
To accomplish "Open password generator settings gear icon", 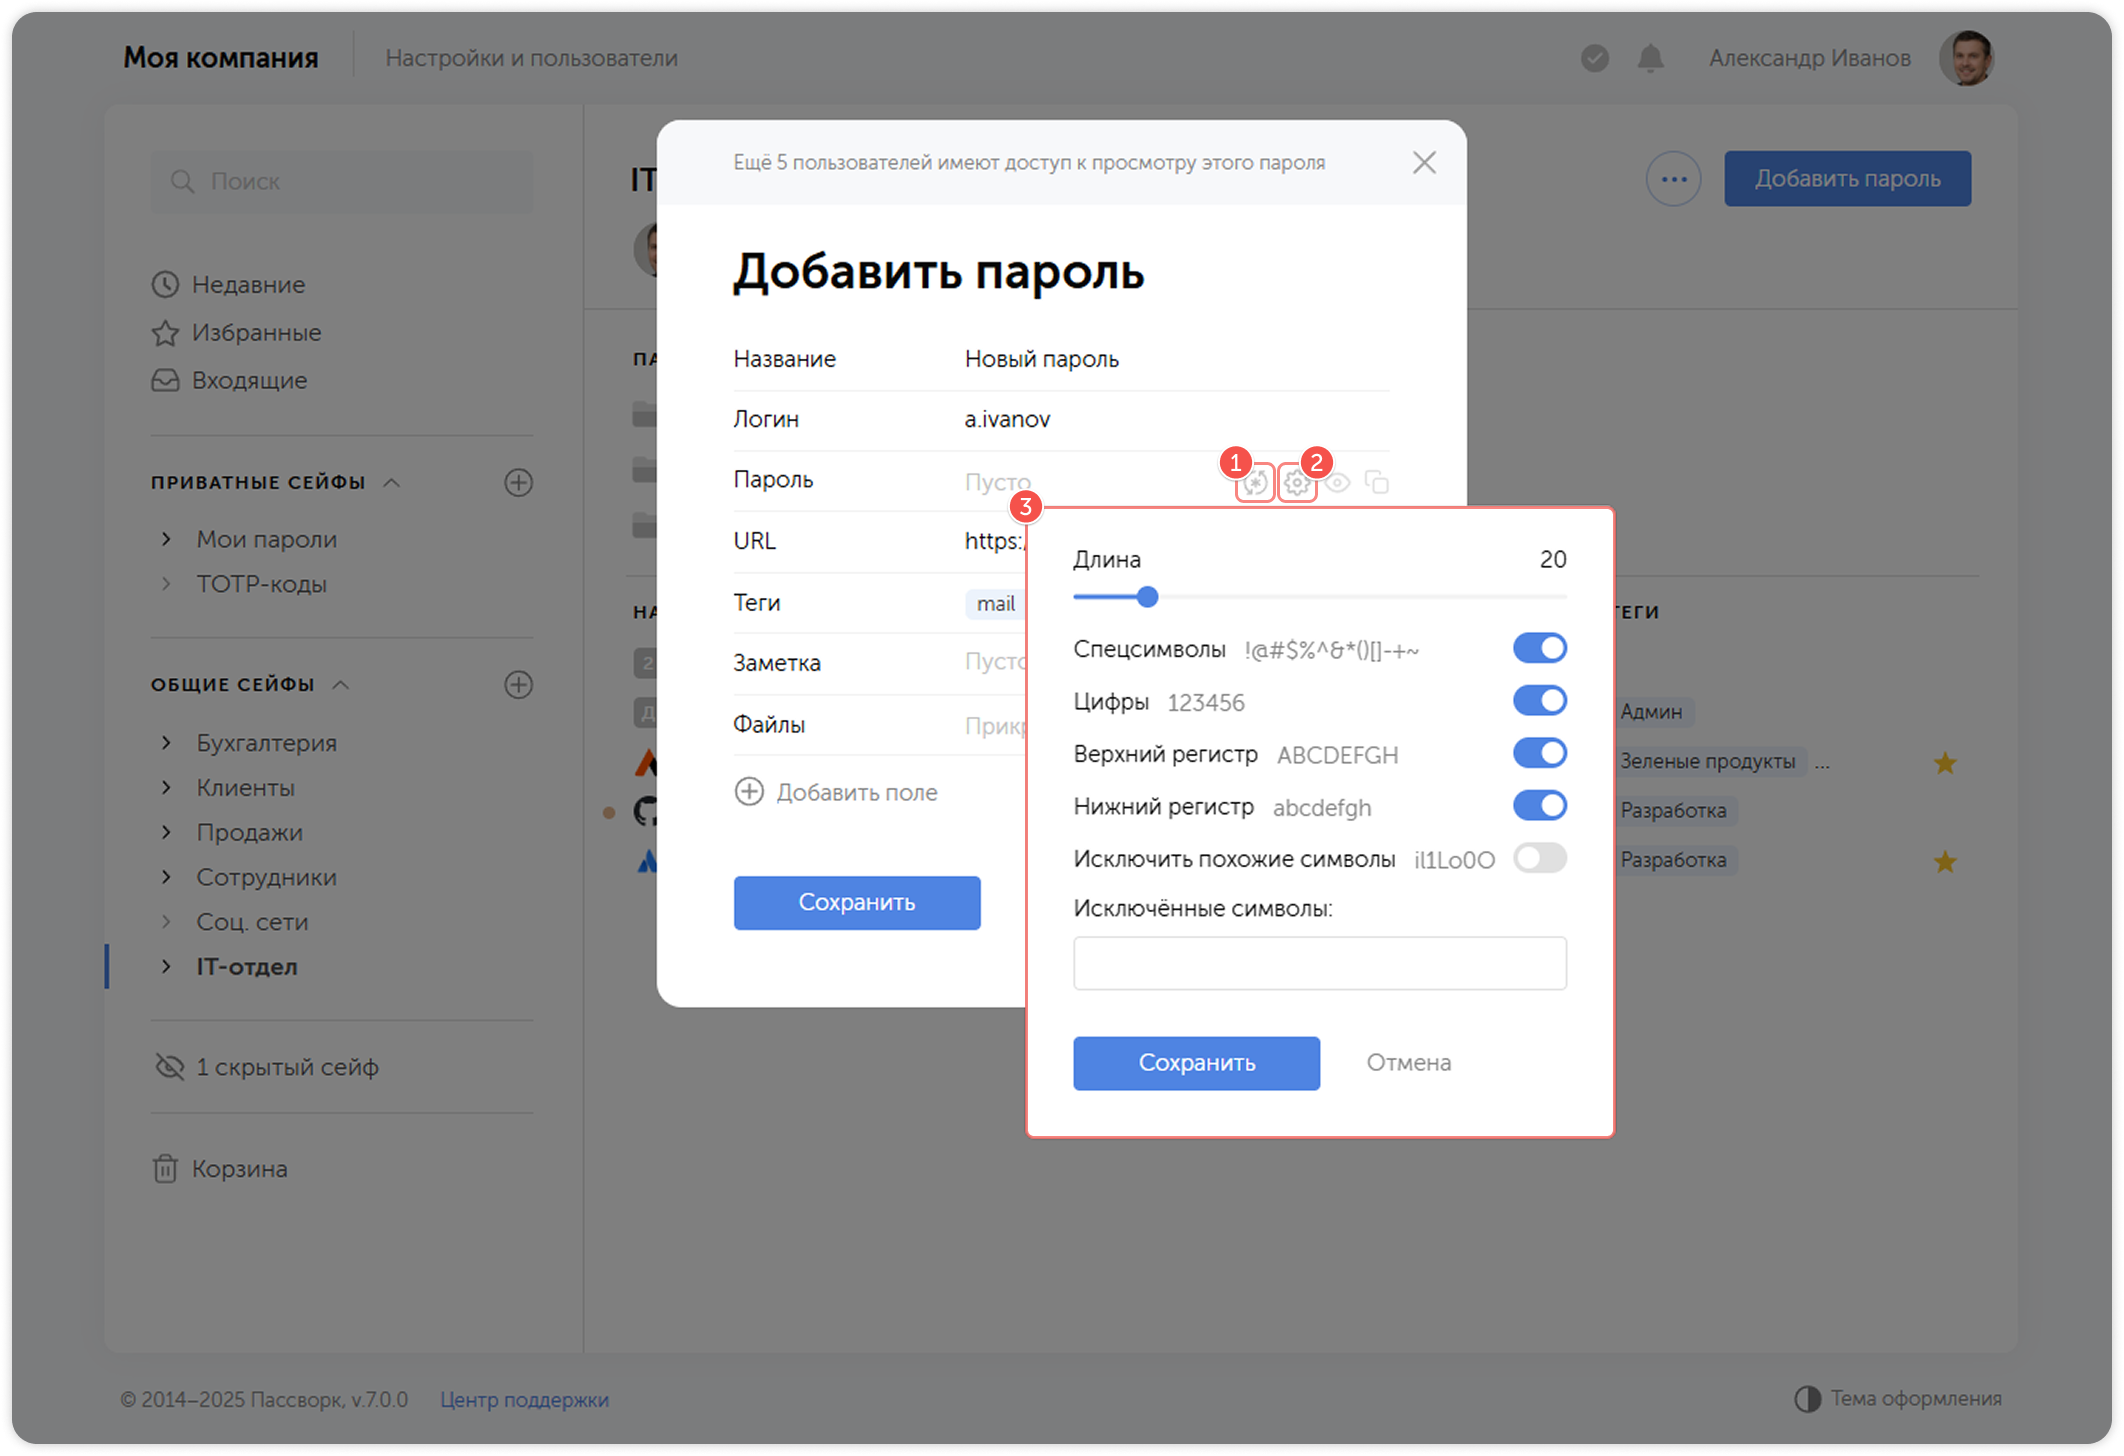I will [1297, 483].
